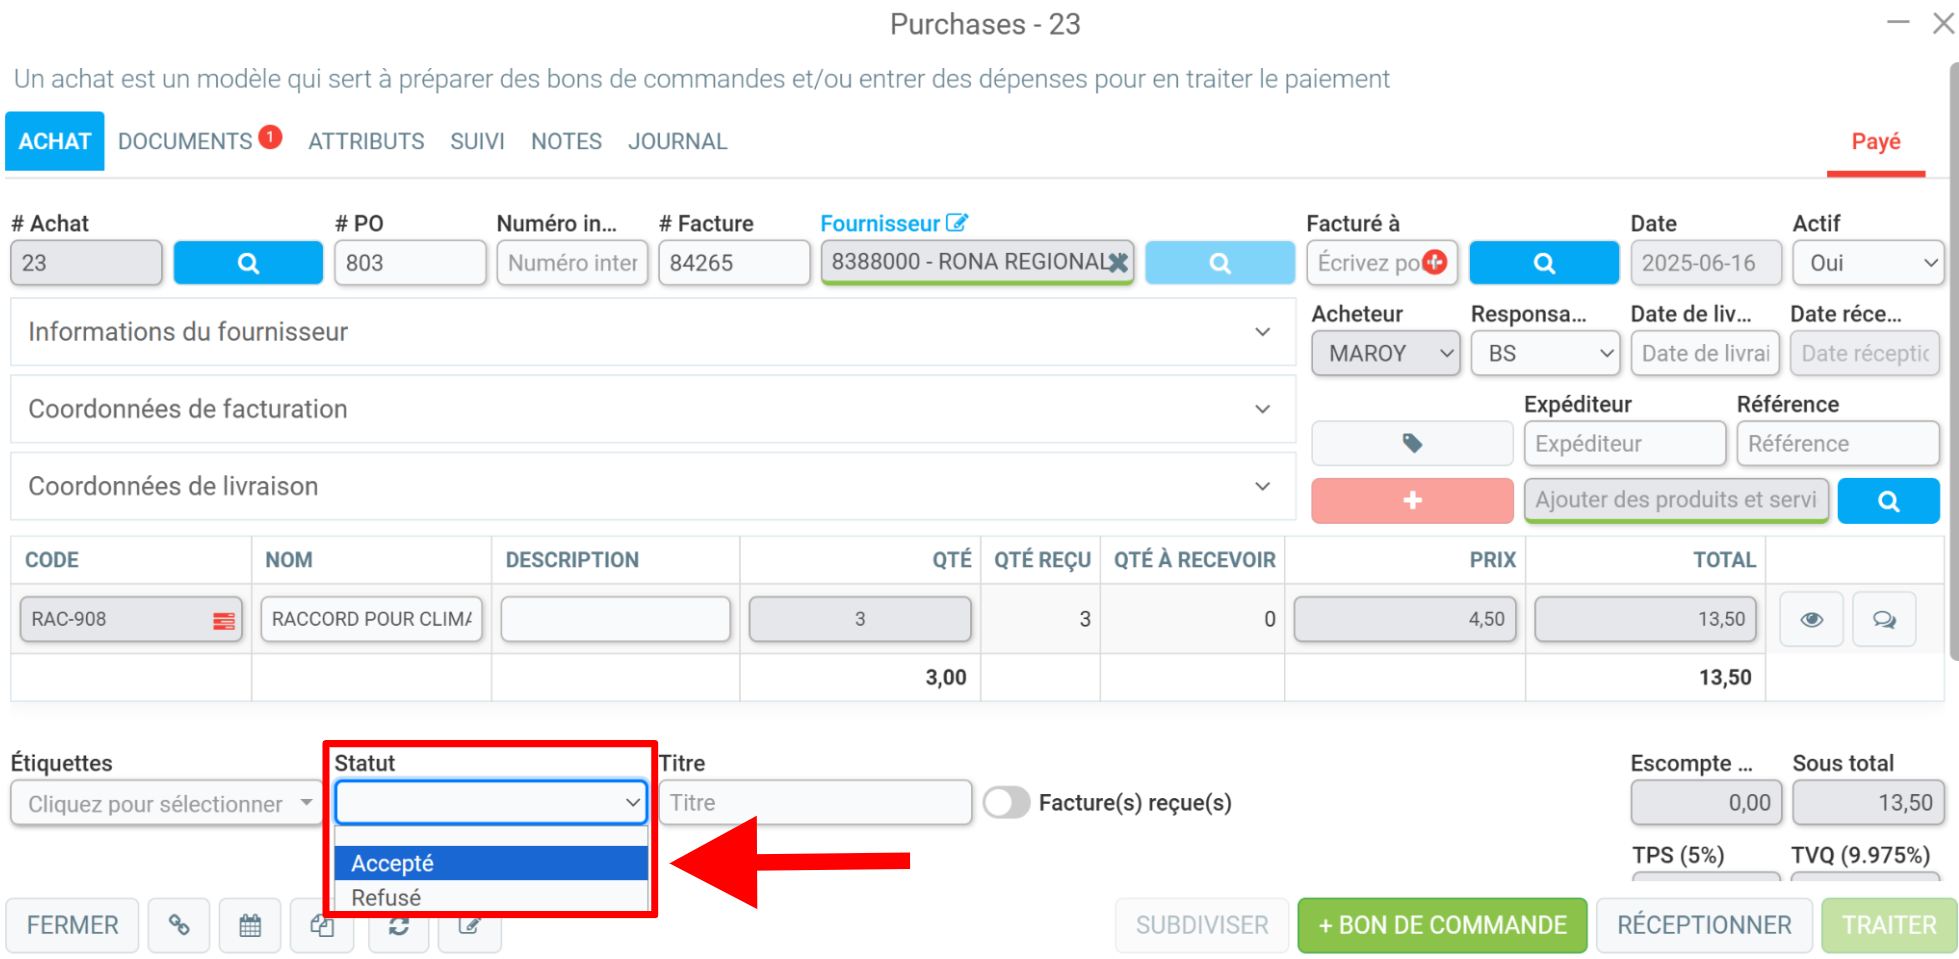1959x959 pixels.
Task: Open the Acheteur MAROY dropdown
Action: coord(1386,353)
